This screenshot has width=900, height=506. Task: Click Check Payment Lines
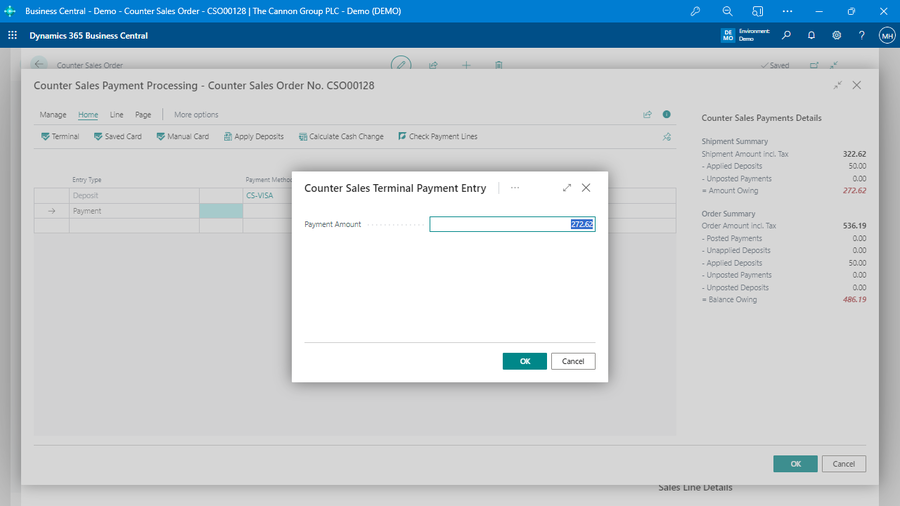(x=436, y=136)
